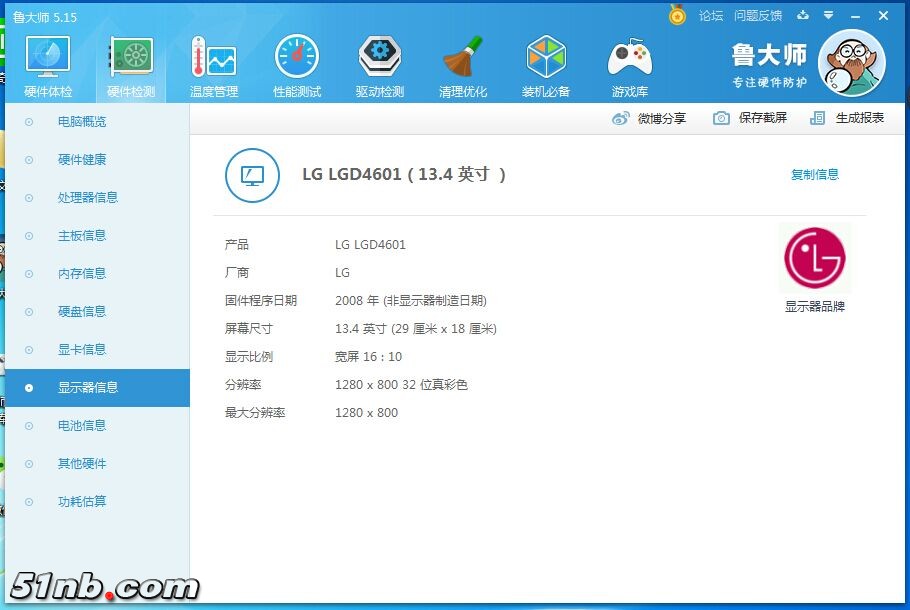This screenshot has height=610, width=910.
Task: Open 驱动检测 driver scanner
Action: point(379,63)
